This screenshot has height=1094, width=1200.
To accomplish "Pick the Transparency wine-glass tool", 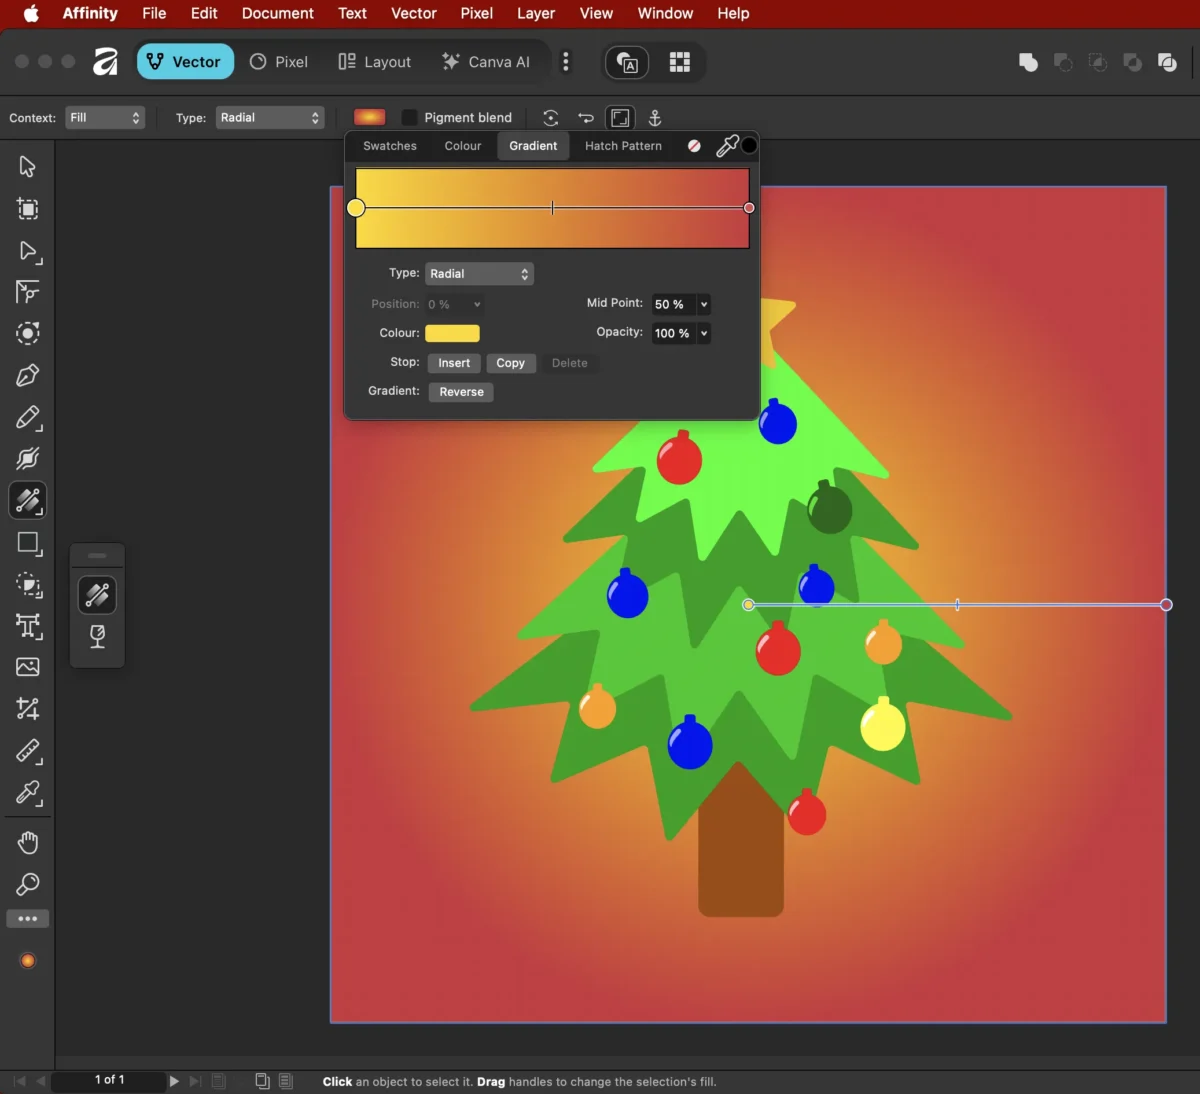I will (97, 637).
